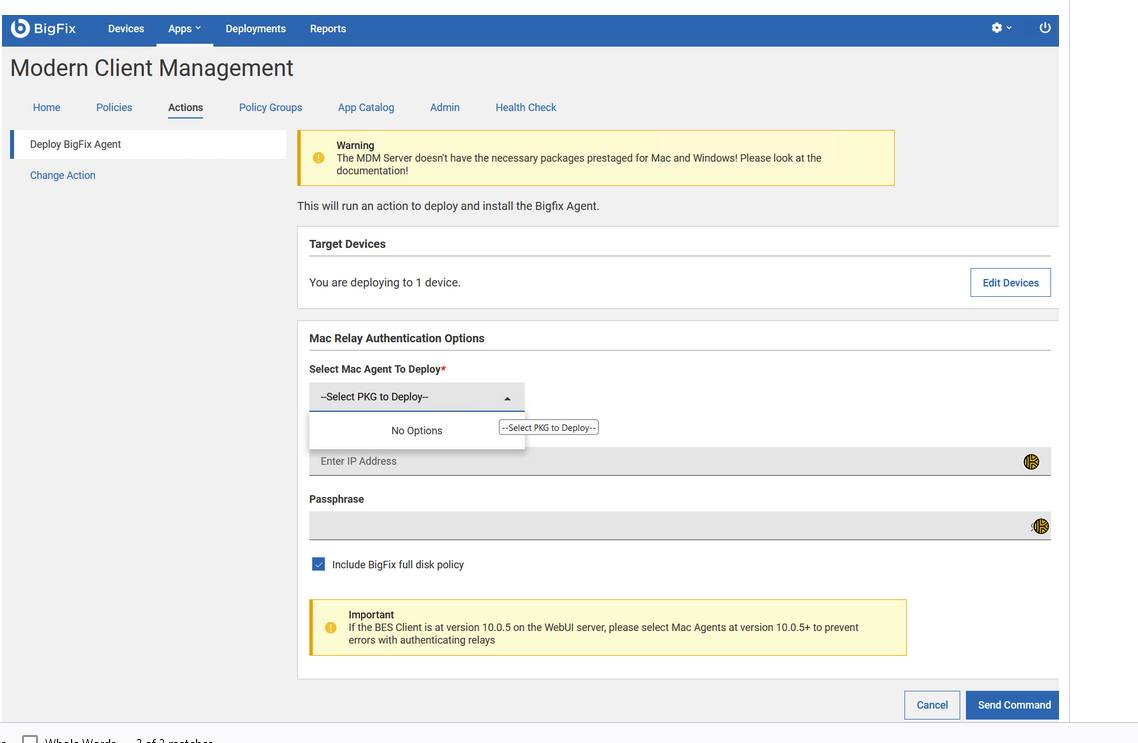Click the Keeper icon in IP Address field
This screenshot has height=743, width=1138.
click(x=1031, y=462)
